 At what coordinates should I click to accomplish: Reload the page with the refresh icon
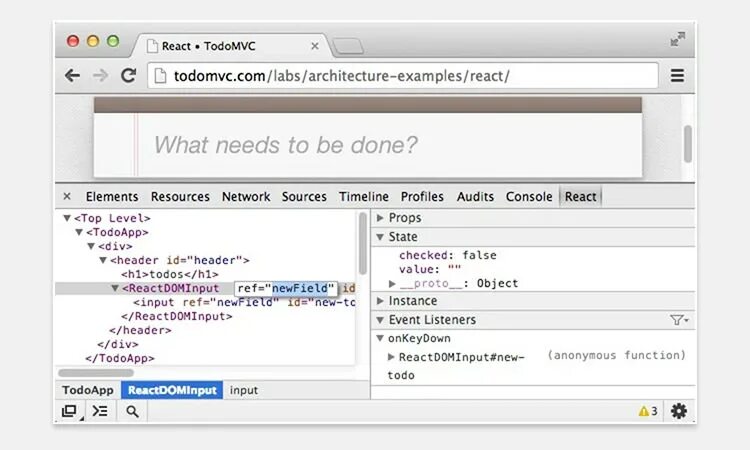[128, 75]
